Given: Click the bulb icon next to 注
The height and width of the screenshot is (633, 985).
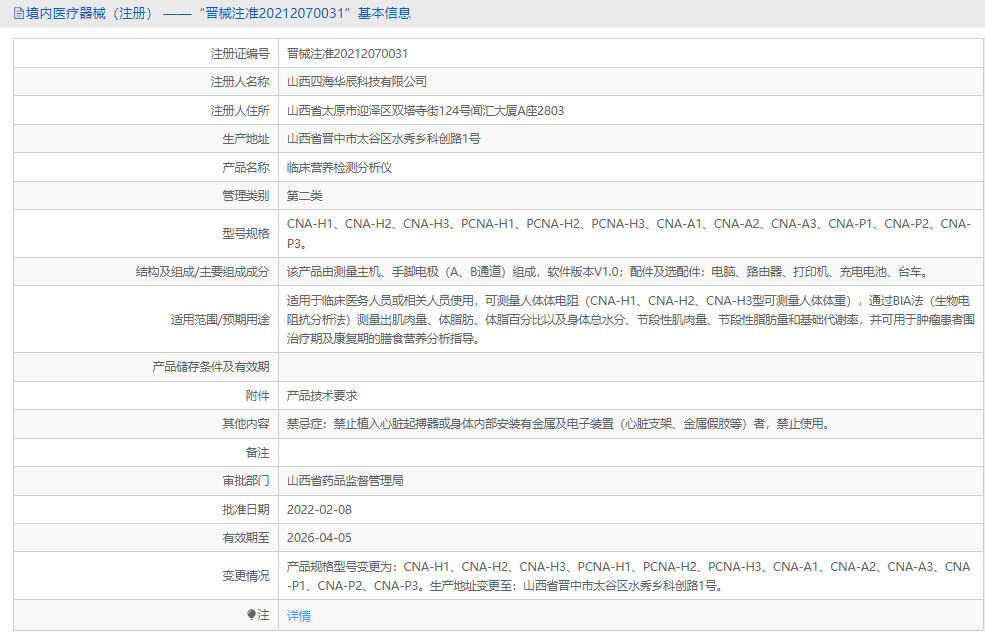Looking at the screenshot, I should click(x=251, y=615).
